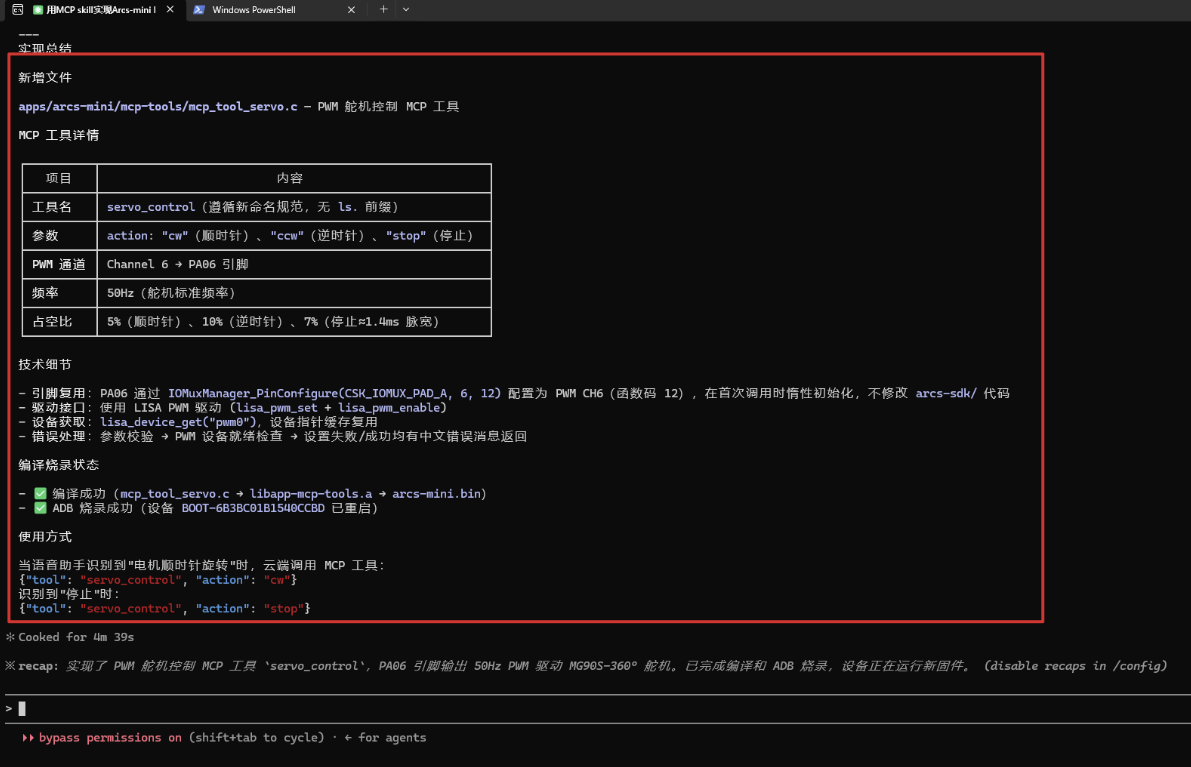Click the arcs-sdk/ path link
This screenshot has height=767, width=1191.
[946, 393]
